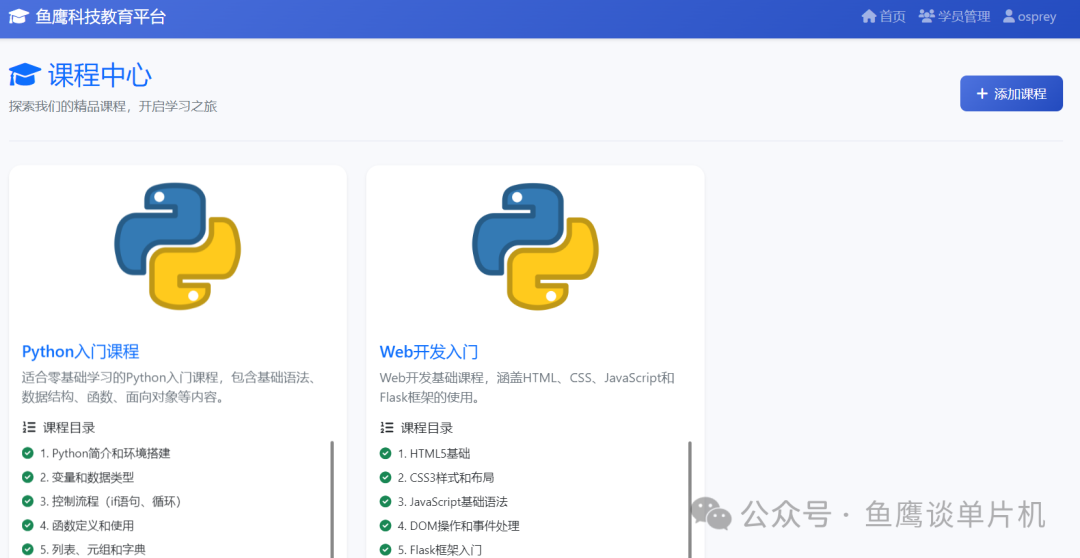Click the subtitle 探索我们的精品课程，开启学习之旅

tap(113, 107)
